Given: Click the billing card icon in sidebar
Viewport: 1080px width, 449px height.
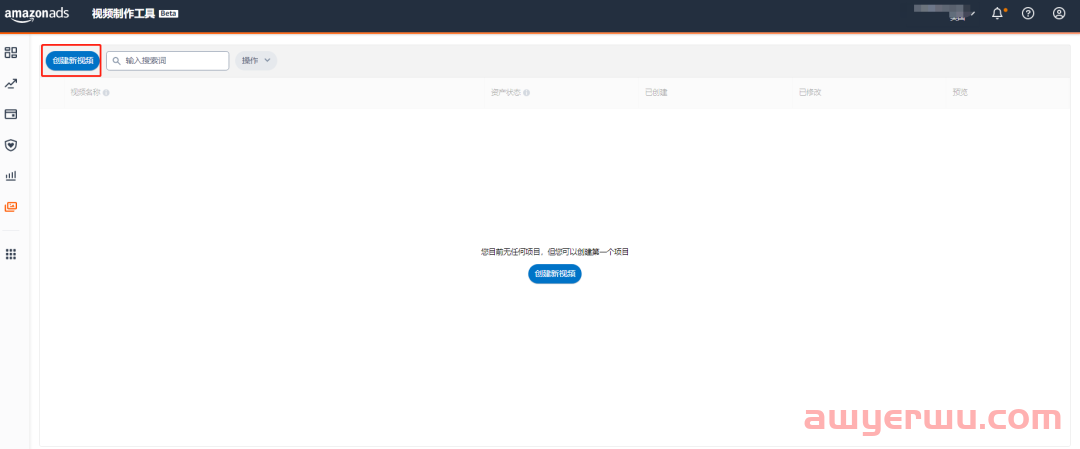Looking at the screenshot, I should tap(11, 114).
